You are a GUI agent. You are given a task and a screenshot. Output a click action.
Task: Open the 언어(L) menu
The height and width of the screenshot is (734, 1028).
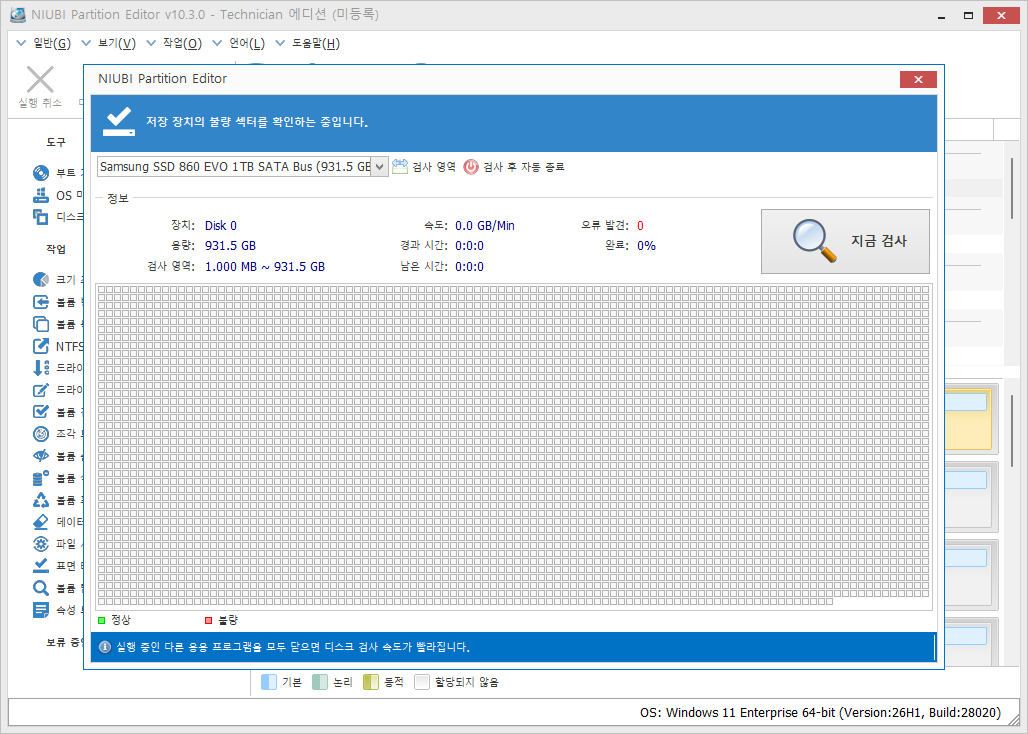pyautogui.click(x=247, y=44)
